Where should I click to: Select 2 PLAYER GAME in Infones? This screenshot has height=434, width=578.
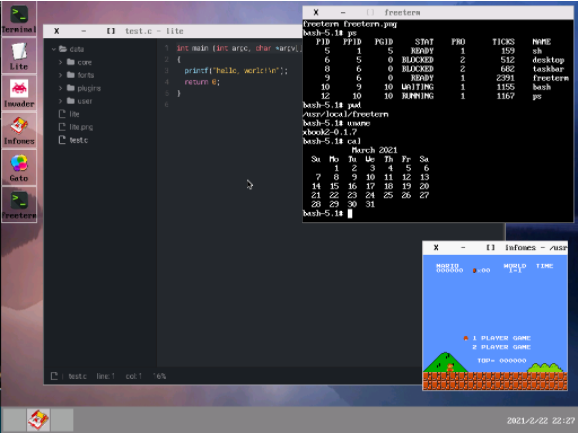pos(501,347)
